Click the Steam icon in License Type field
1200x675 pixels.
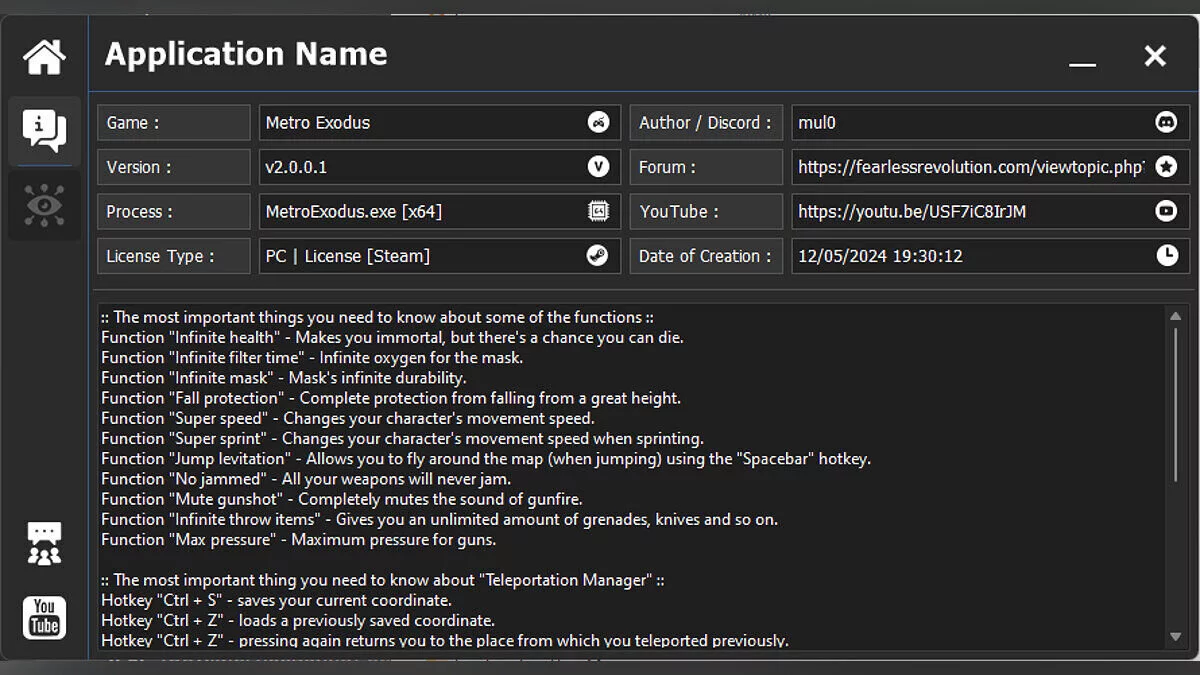[x=598, y=255]
